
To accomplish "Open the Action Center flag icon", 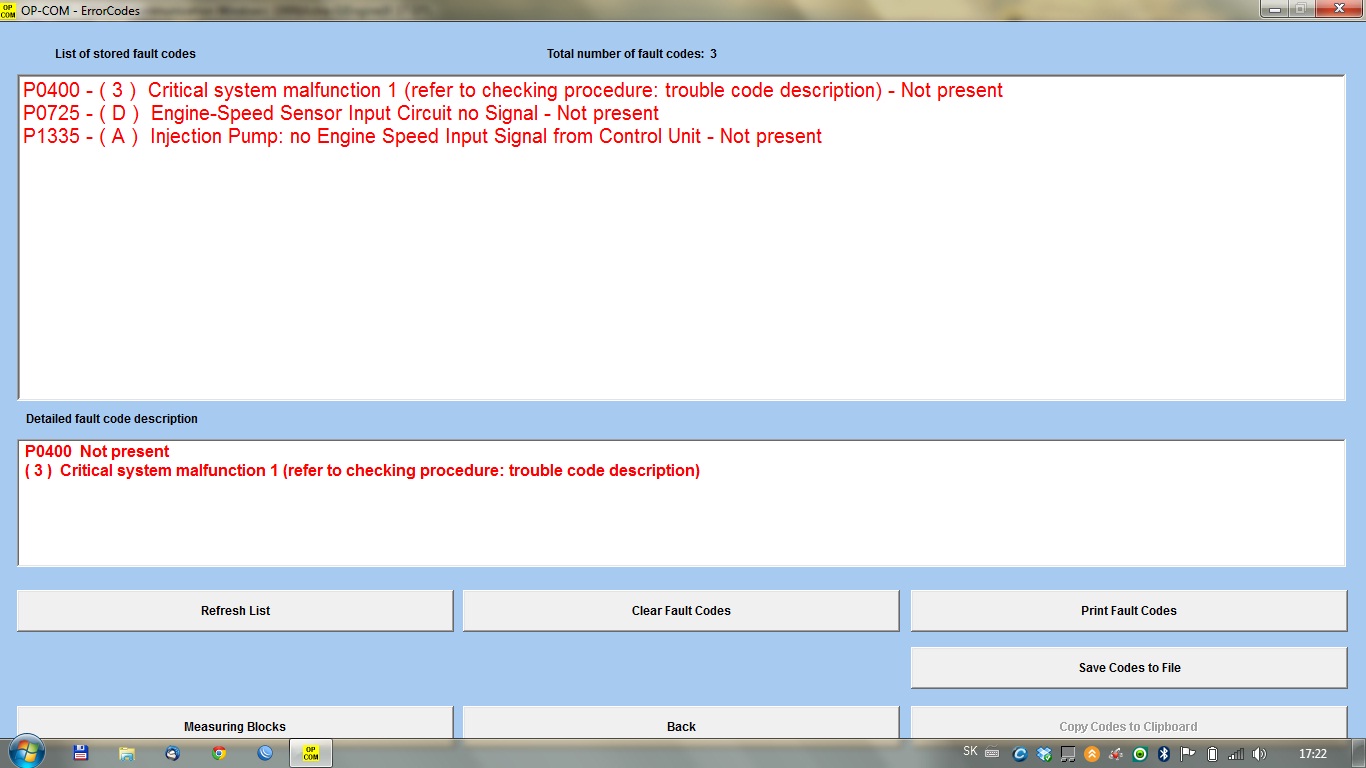I will click(1188, 754).
